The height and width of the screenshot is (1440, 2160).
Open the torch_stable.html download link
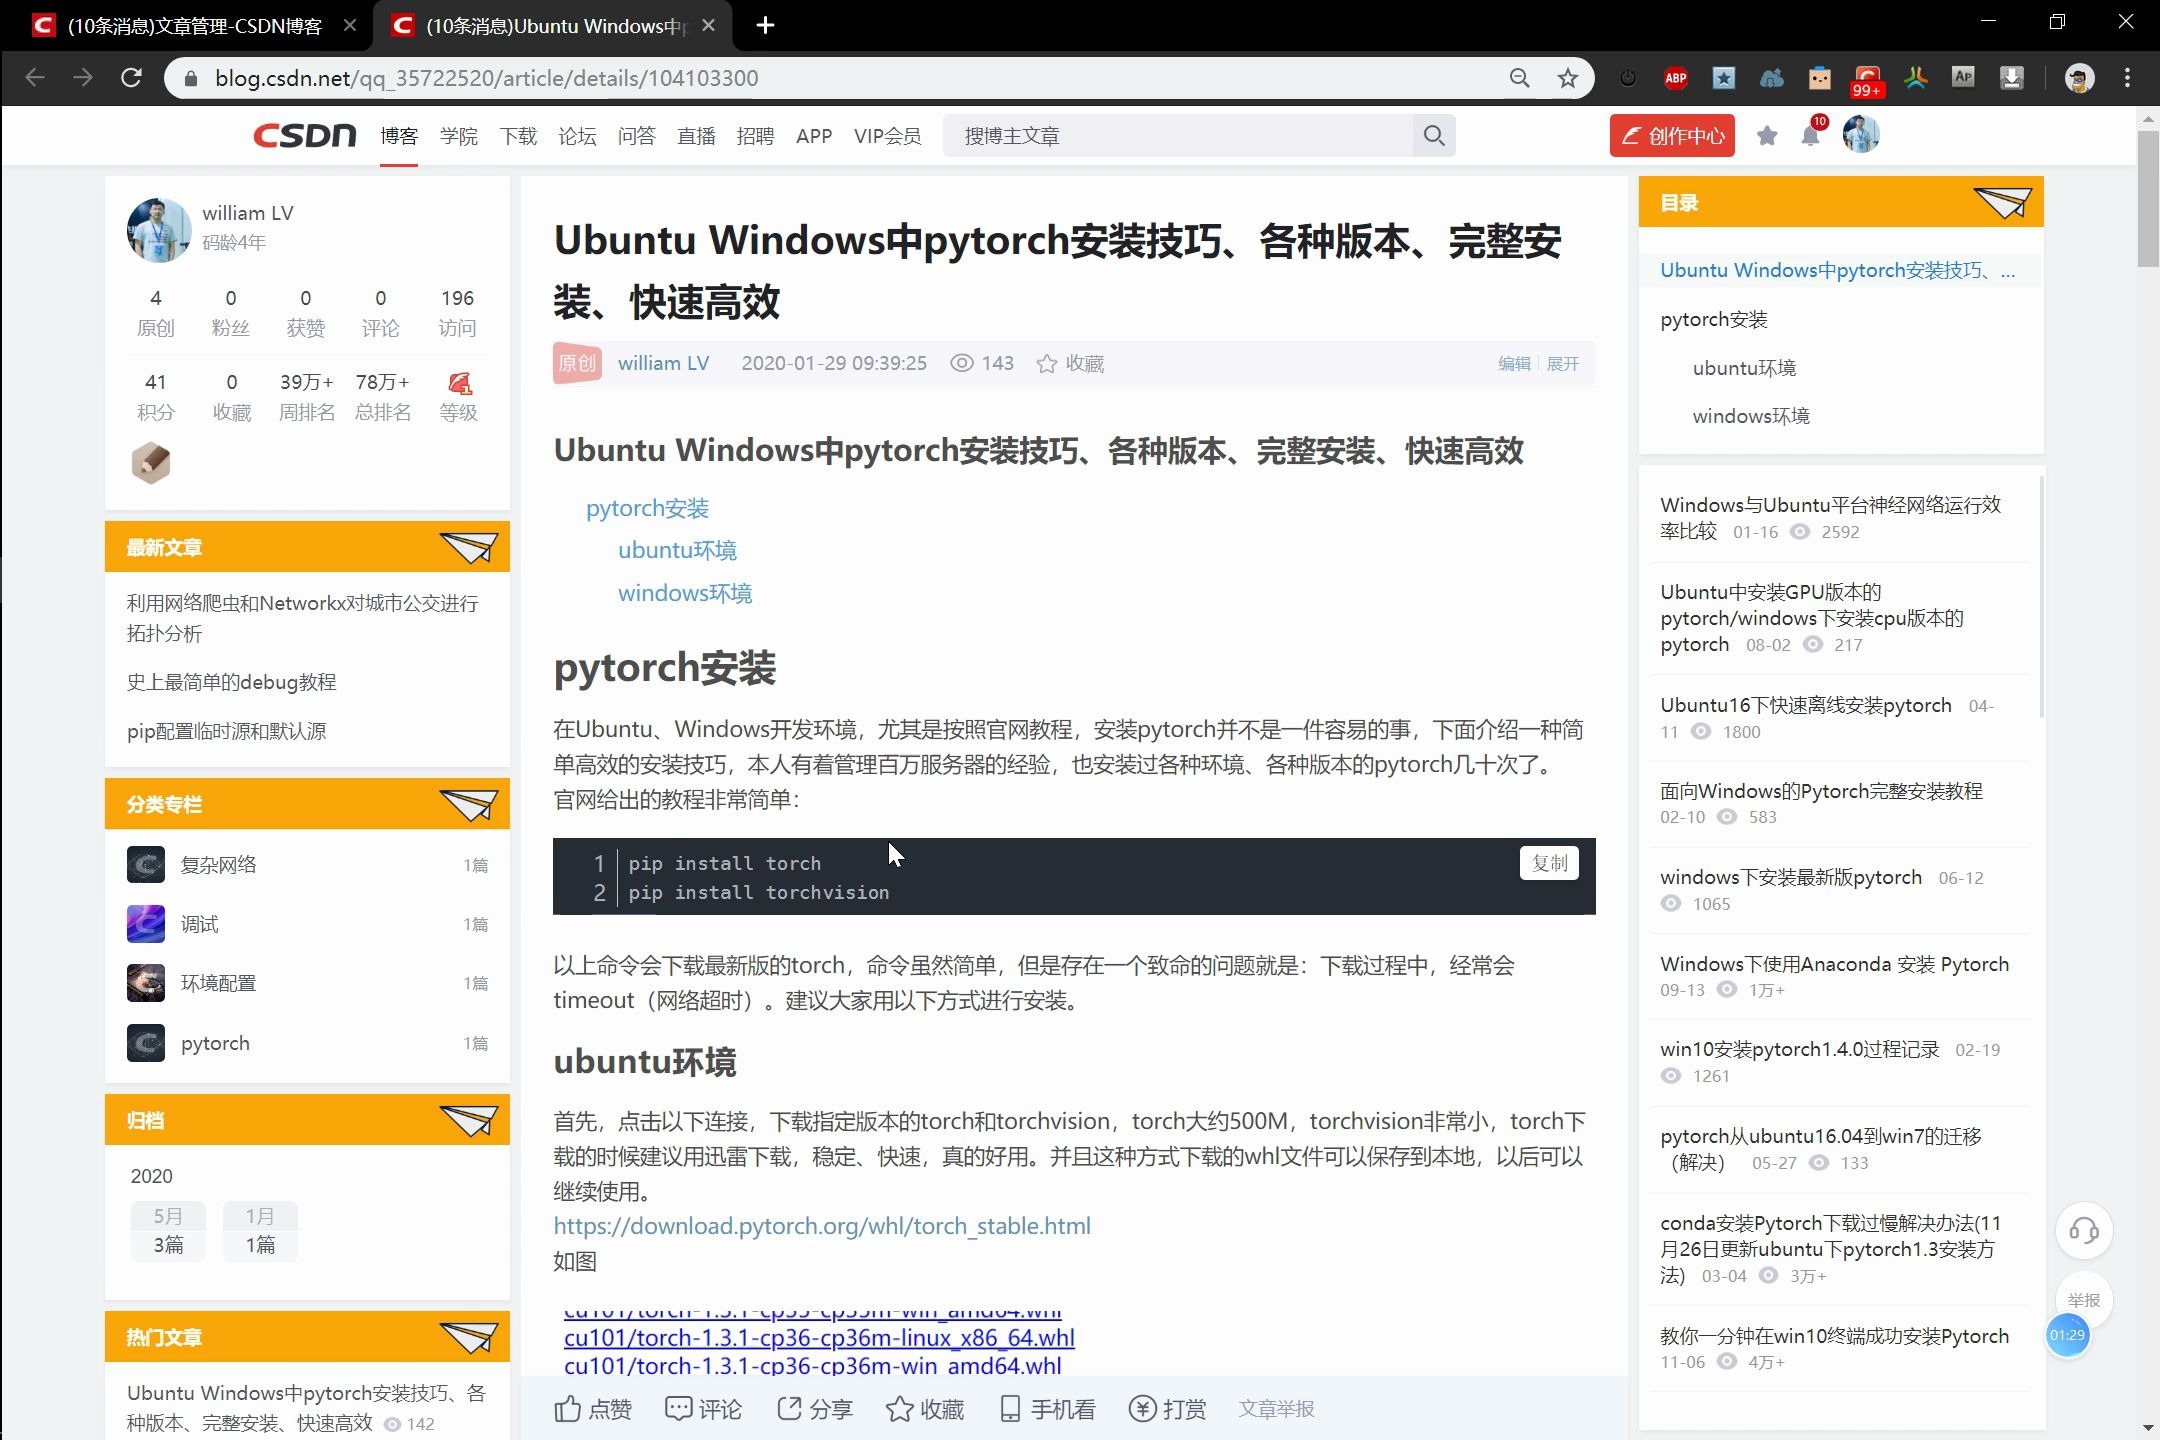pyautogui.click(x=822, y=1226)
